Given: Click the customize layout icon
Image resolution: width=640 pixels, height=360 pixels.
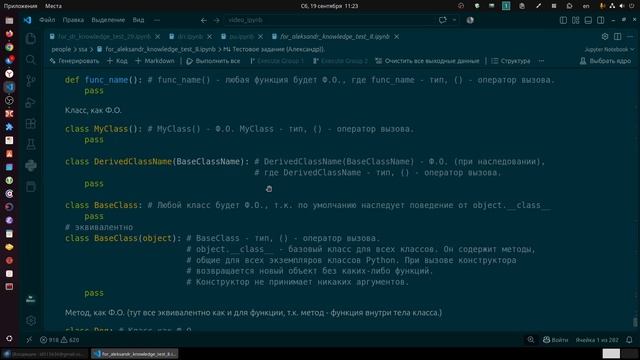Looking at the screenshot, I should pyautogui.click(x=576, y=20).
